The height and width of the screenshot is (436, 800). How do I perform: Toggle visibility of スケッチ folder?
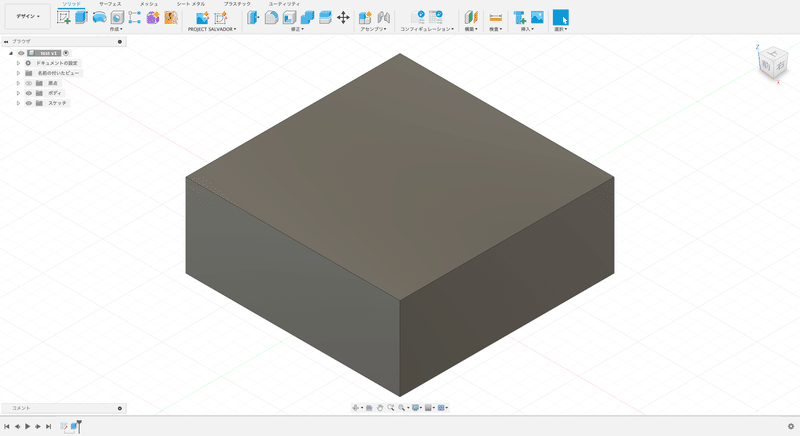(29, 103)
